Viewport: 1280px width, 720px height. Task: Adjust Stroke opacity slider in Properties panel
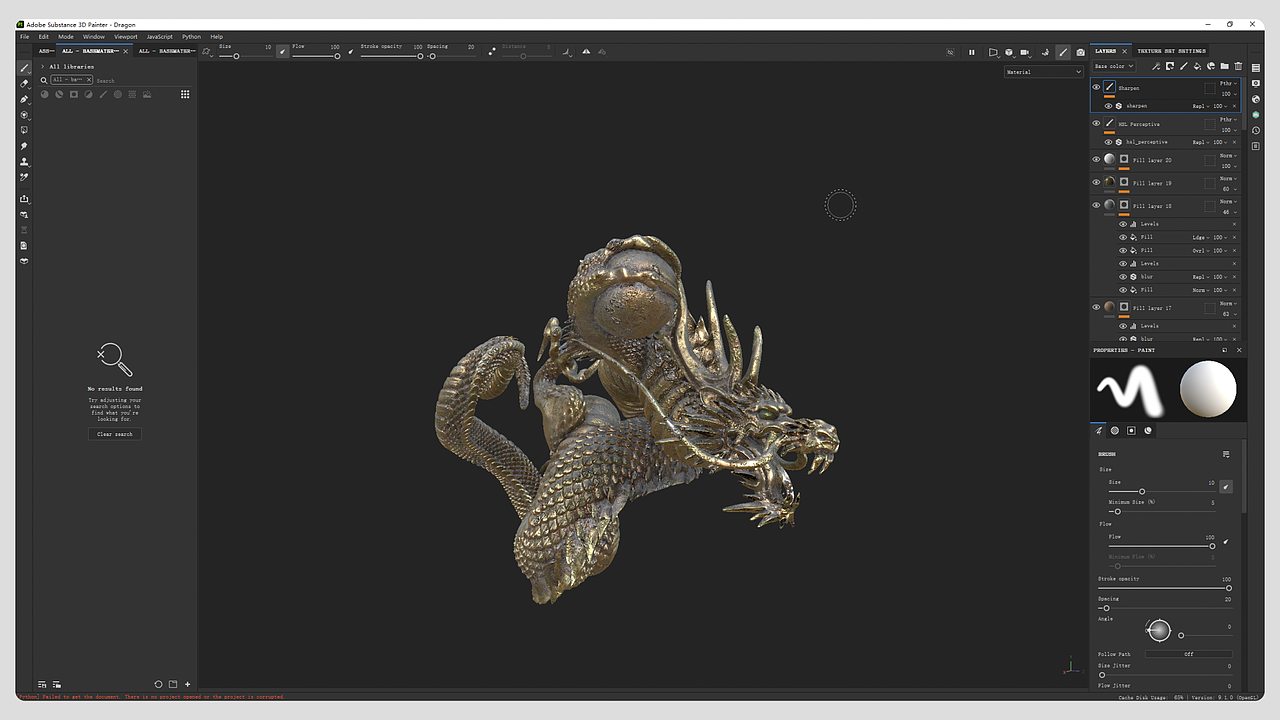coord(1165,588)
